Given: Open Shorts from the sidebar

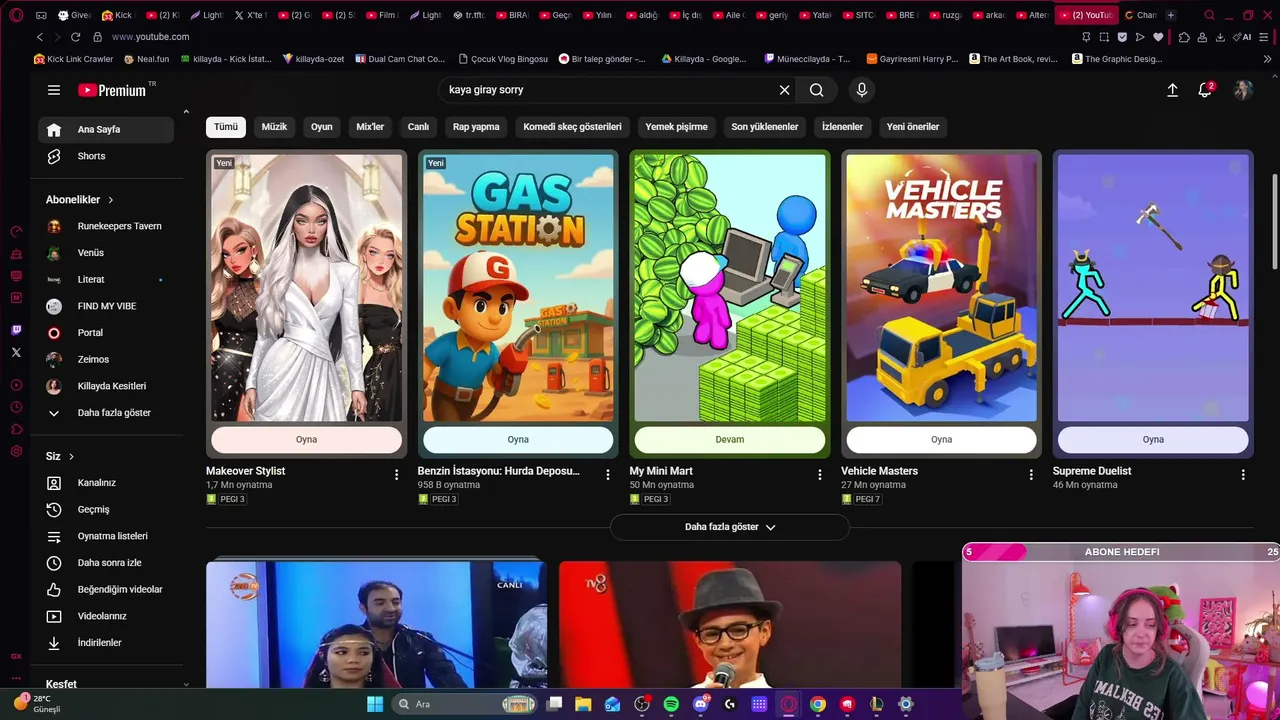Looking at the screenshot, I should pos(107,156).
